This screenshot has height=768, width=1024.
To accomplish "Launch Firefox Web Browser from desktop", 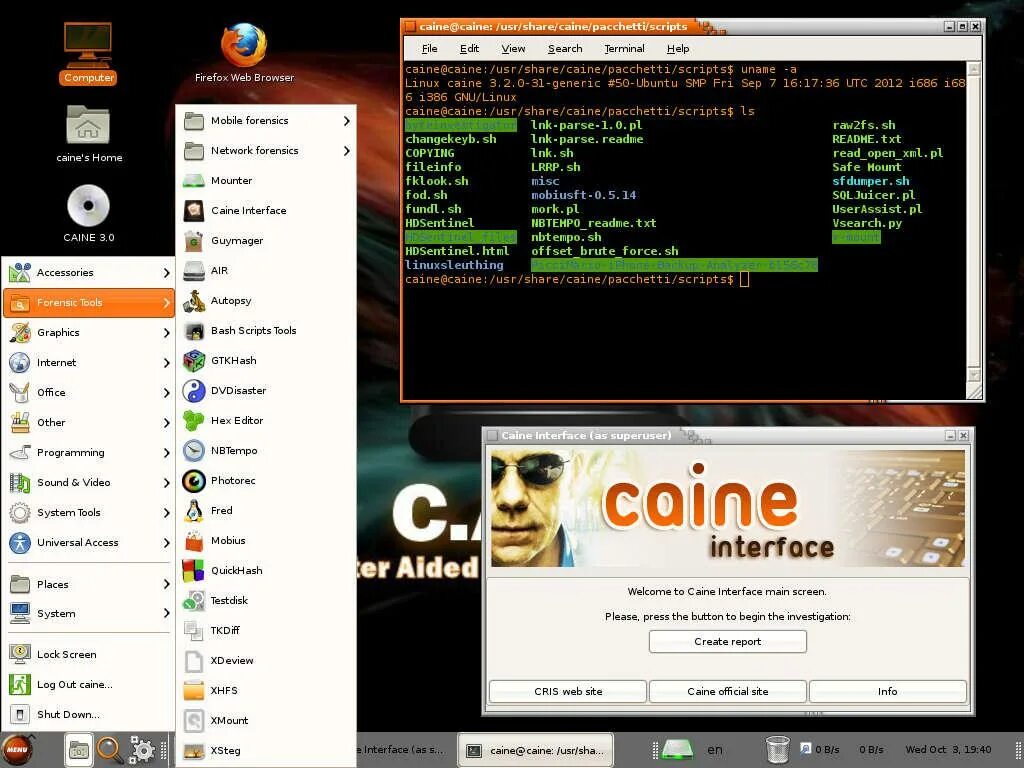I will (x=244, y=54).
